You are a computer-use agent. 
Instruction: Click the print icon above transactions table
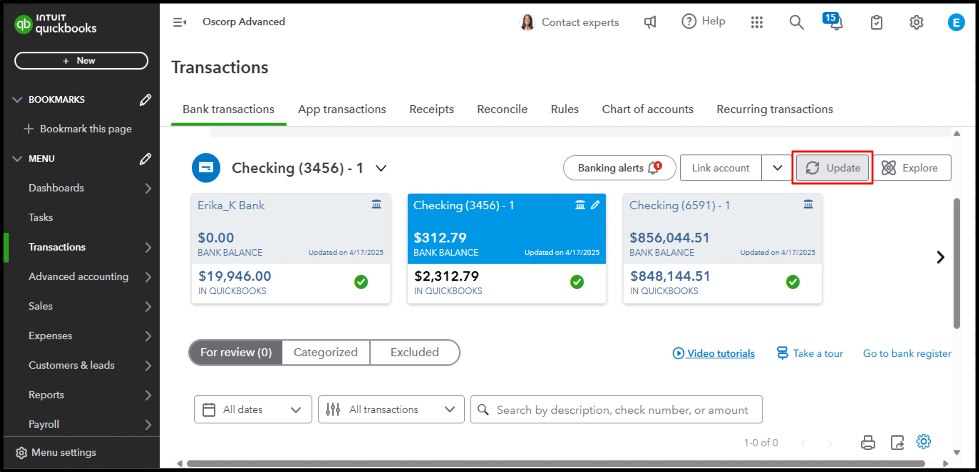pos(868,442)
